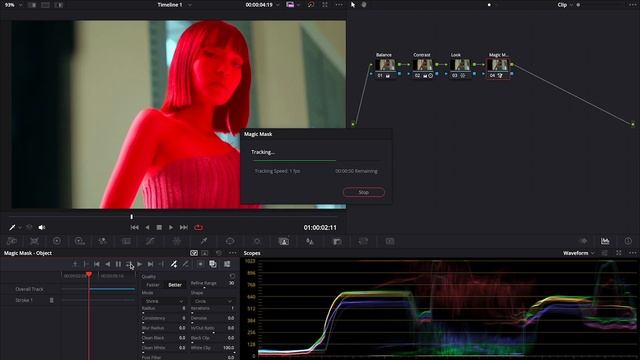Toggle full screen viewer
The height and width of the screenshot is (360, 640).
(x=325, y=4)
